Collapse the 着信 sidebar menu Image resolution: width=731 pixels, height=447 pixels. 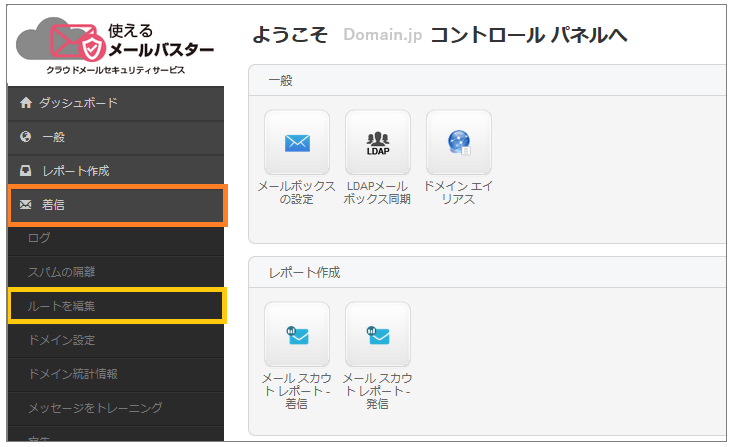pyautogui.click(x=117, y=205)
